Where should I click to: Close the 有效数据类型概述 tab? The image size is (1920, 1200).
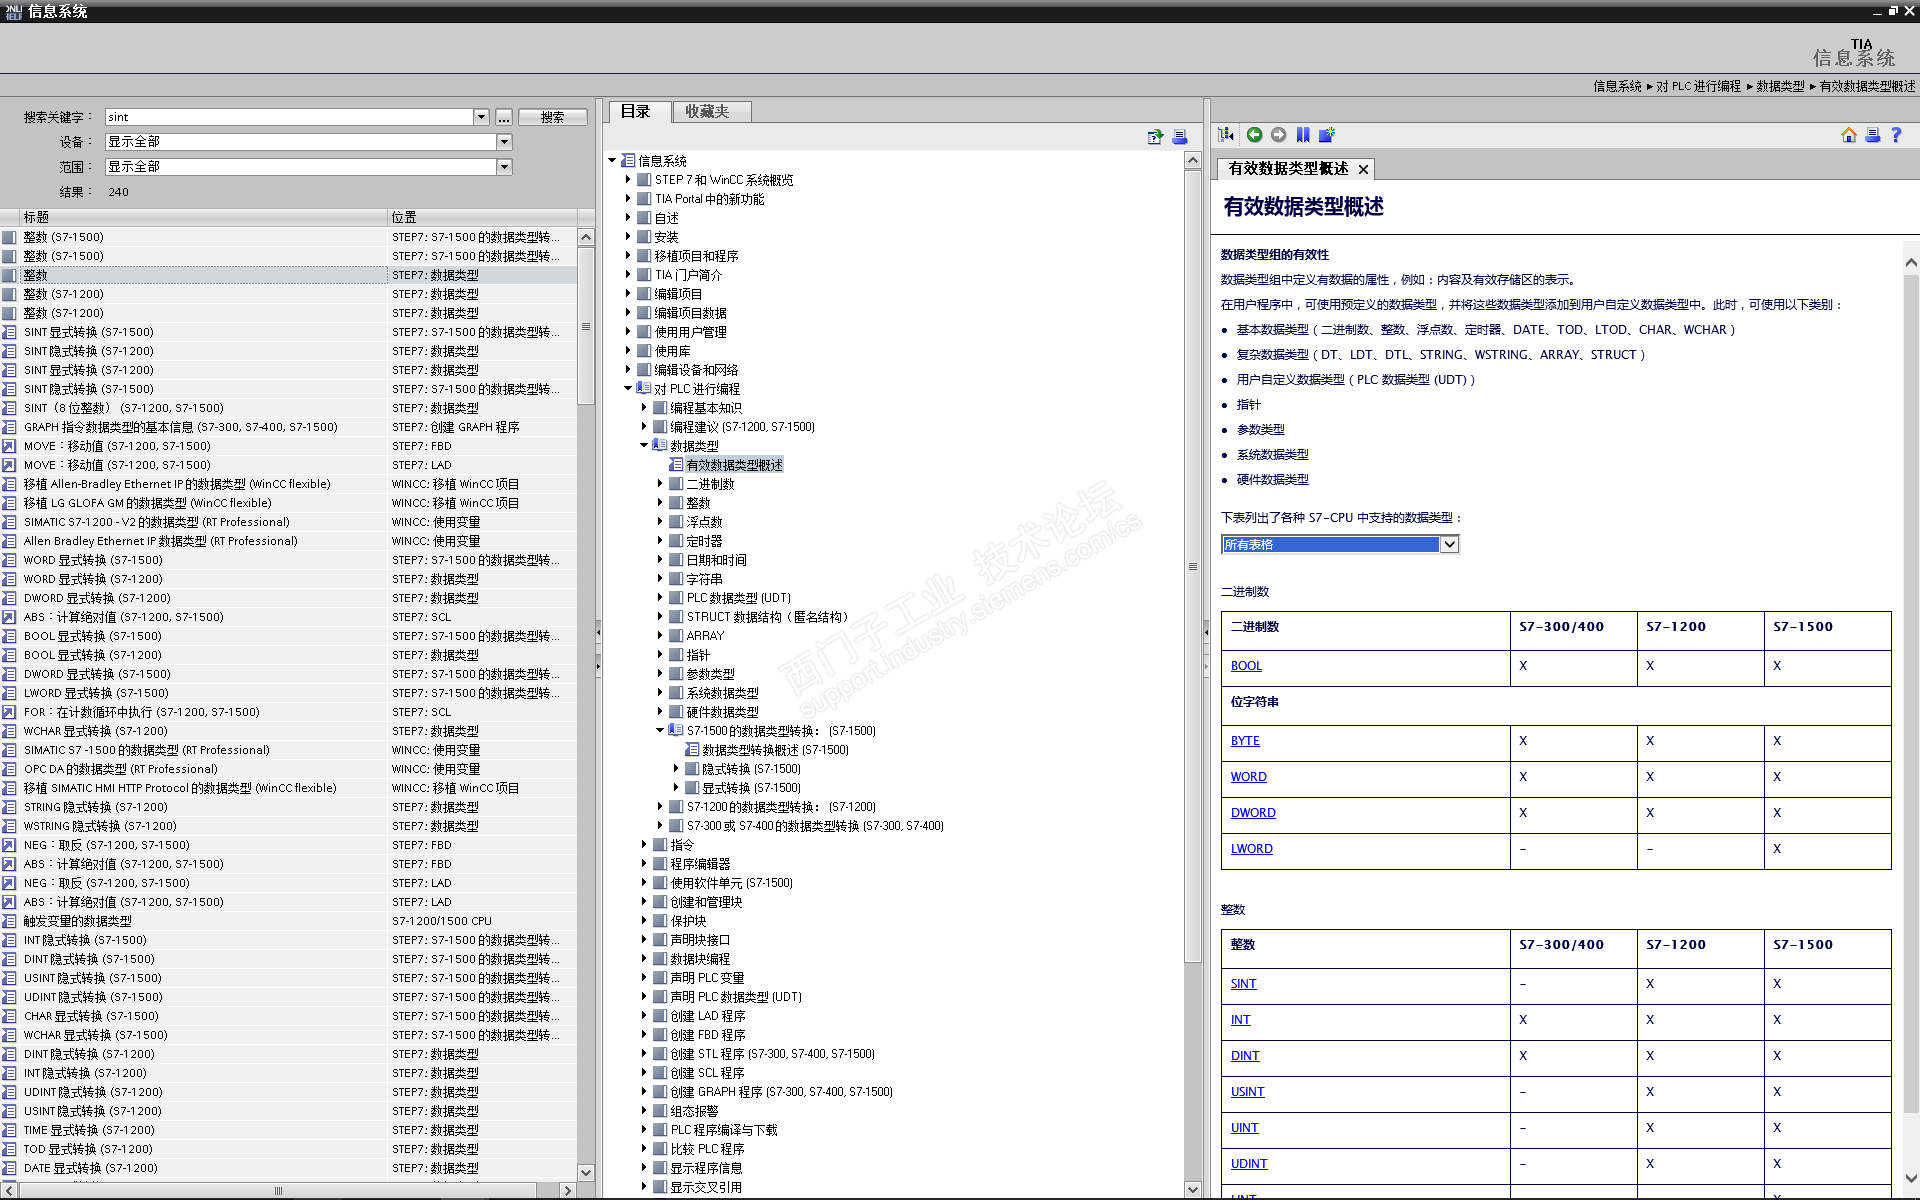pyautogui.click(x=1363, y=170)
